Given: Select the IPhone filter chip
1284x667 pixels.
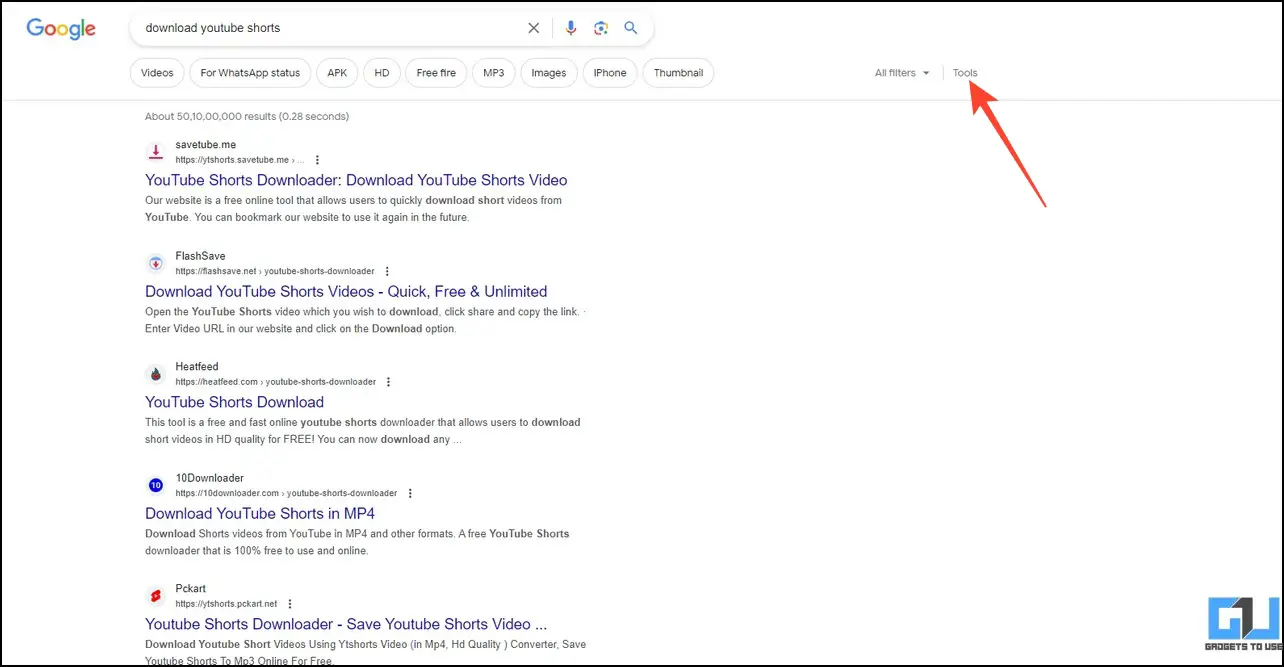Looking at the screenshot, I should [x=610, y=73].
